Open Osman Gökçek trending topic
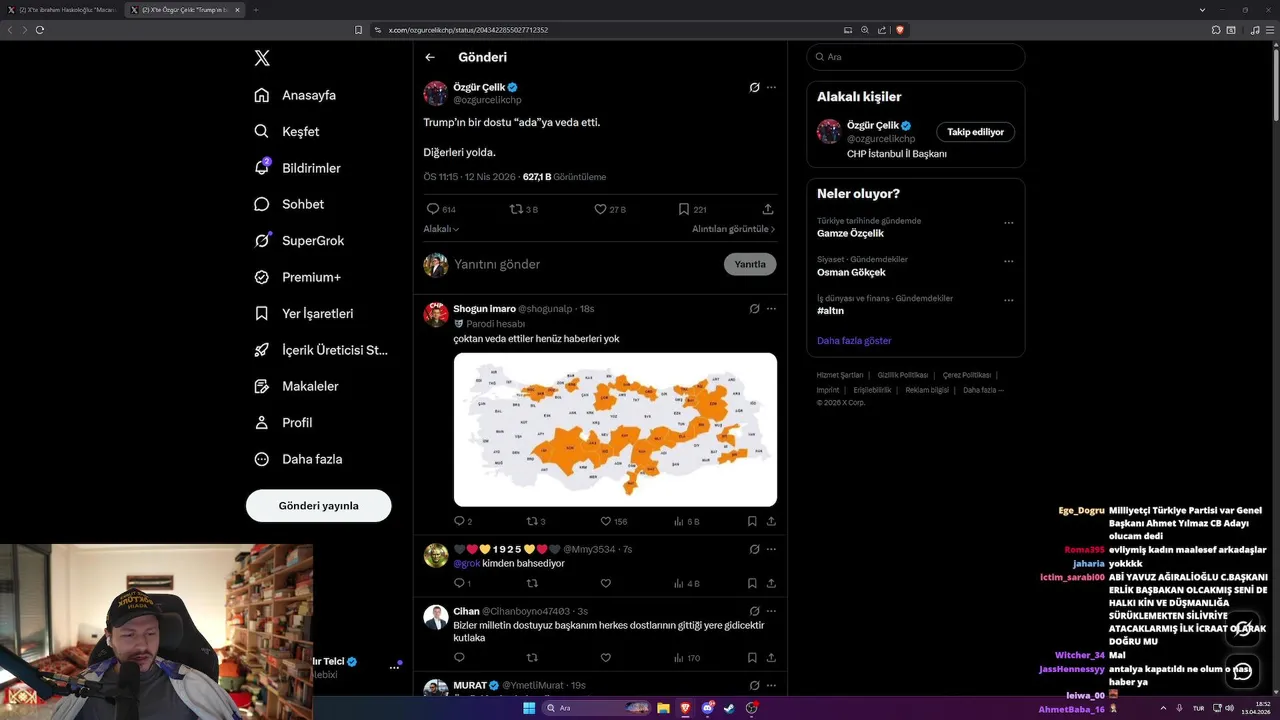This screenshot has width=1280, height=720. [851, 272]
